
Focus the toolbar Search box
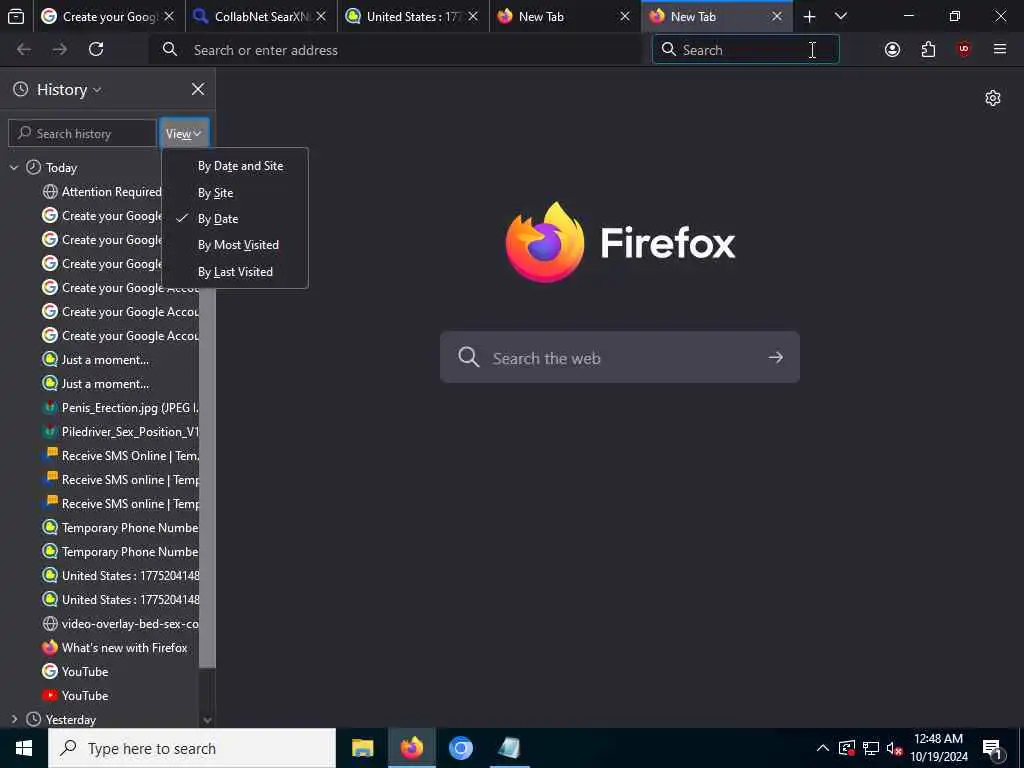746,50
